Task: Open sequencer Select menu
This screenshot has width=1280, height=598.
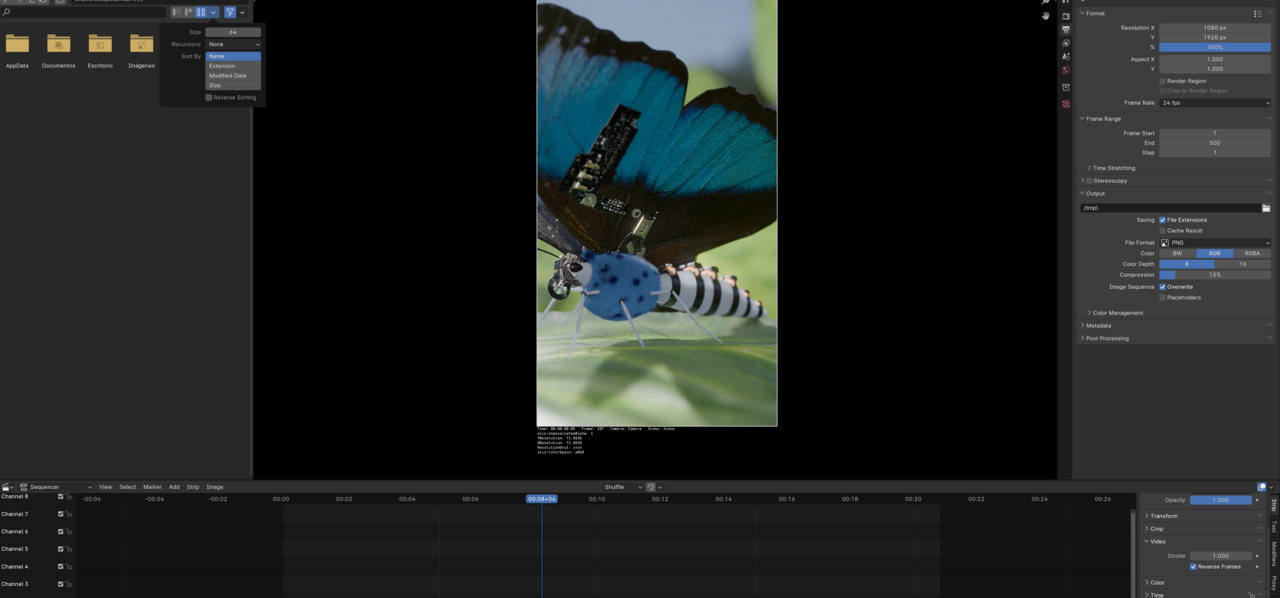Action: (x=128, y=487)
